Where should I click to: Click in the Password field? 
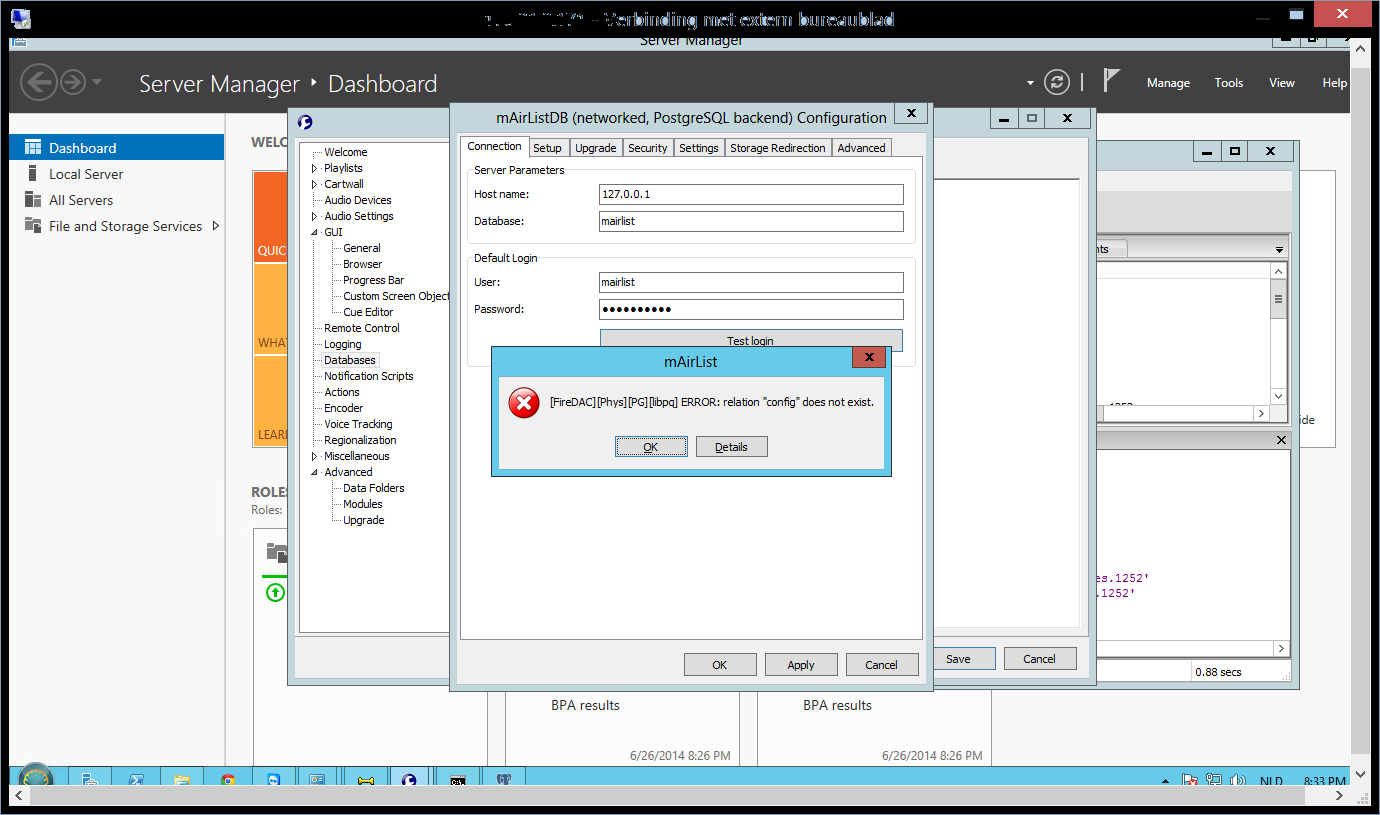click(751, 309)
